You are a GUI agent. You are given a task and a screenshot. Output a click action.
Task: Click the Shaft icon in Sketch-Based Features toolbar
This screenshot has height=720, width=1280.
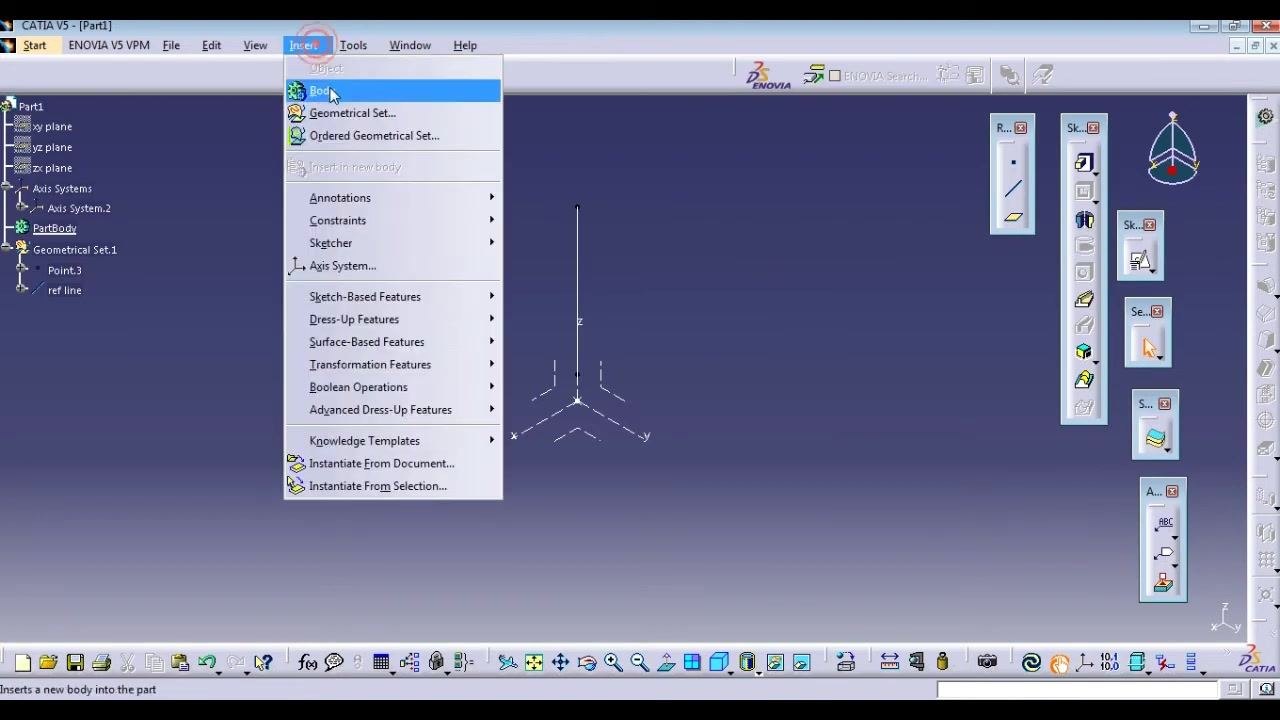(x=1084, y=220)
